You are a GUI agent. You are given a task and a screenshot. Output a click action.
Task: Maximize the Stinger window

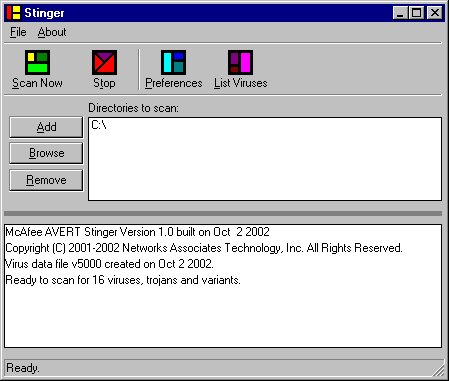click(x=416, y=13)
